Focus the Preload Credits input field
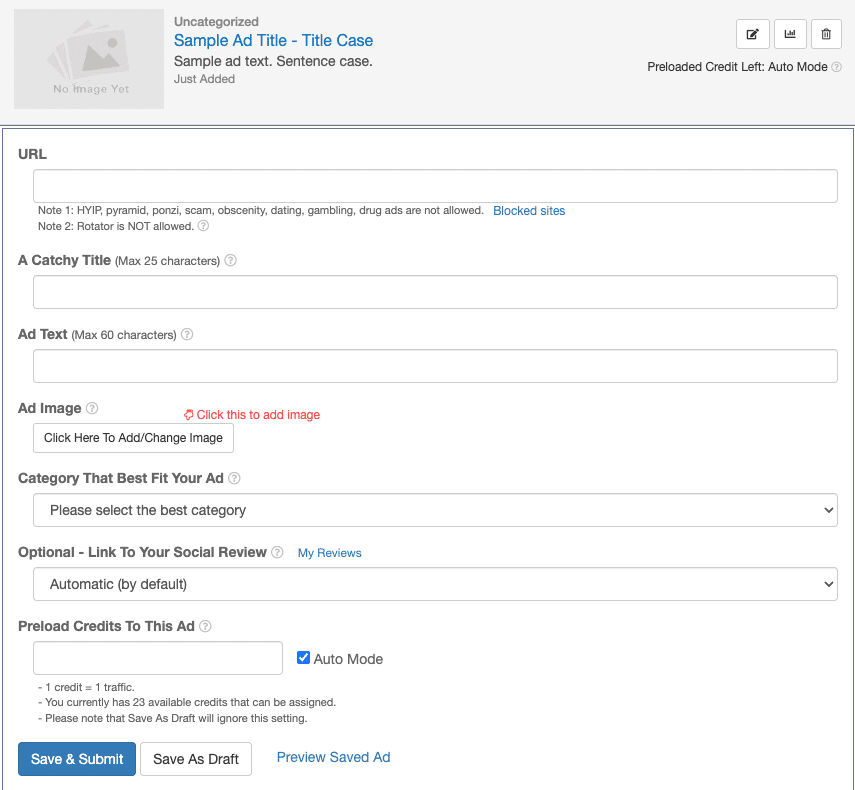The height and width of the screenshot is (790, 855). tap(158, 658)
